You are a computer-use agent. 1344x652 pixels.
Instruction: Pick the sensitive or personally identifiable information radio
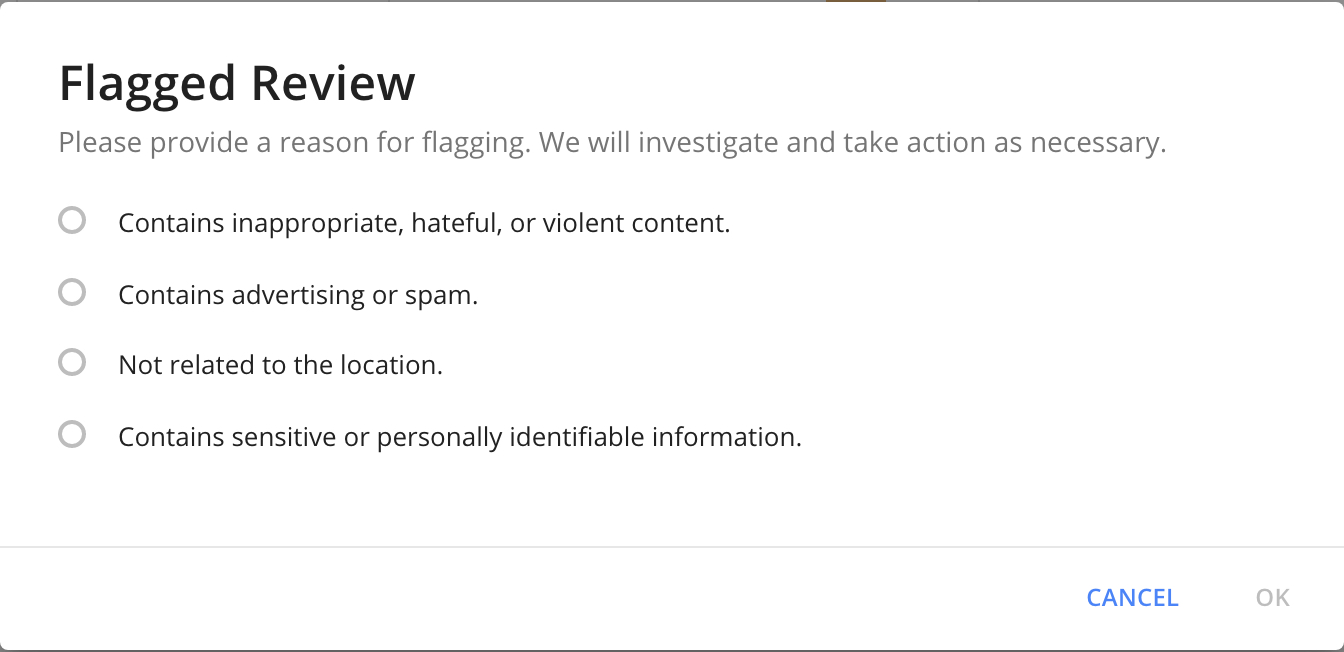[72, 435]
